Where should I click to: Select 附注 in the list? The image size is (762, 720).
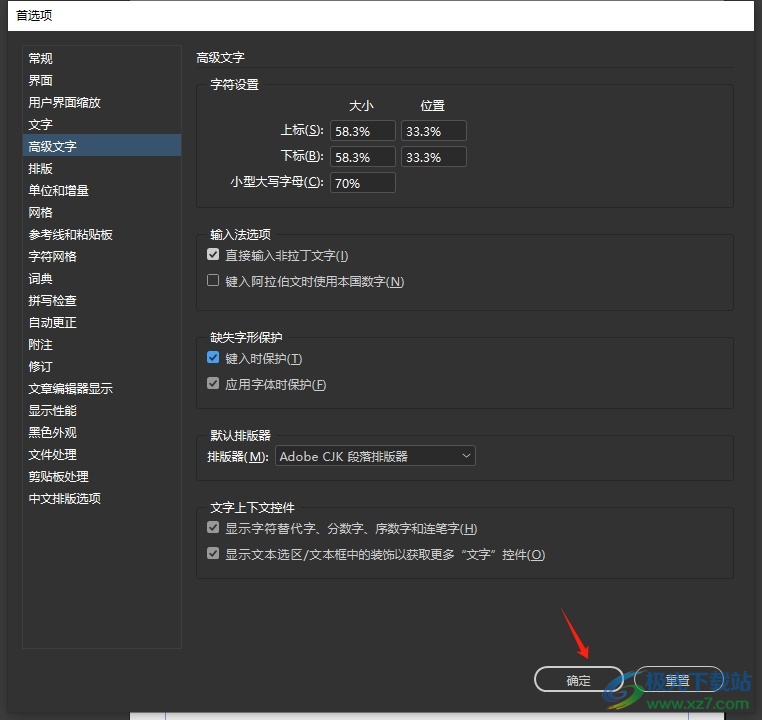point(102,344)
